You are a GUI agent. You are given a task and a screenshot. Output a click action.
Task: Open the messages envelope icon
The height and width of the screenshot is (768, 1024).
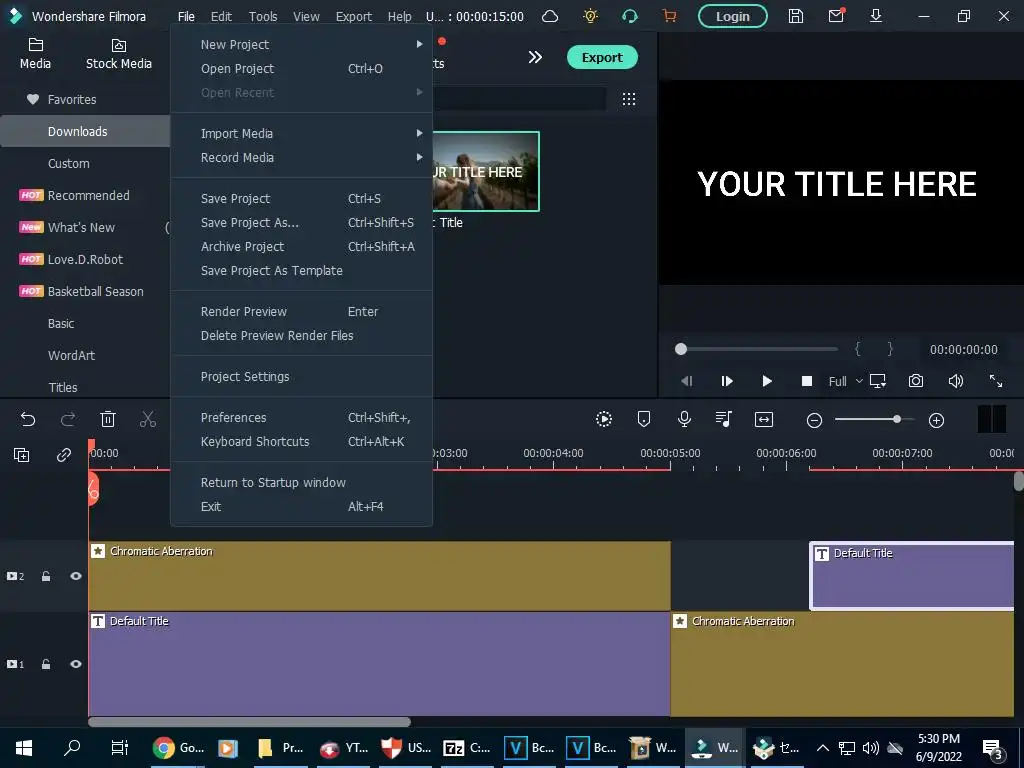836,16
